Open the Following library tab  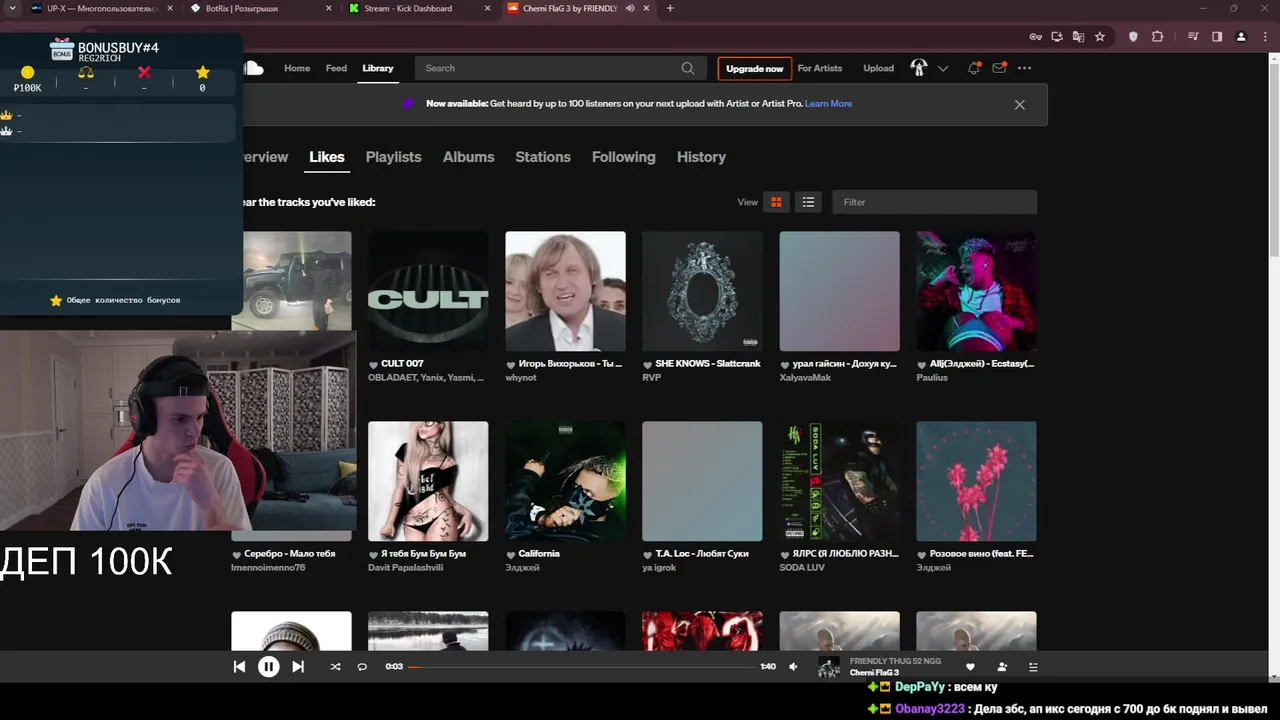click(623, 157)
